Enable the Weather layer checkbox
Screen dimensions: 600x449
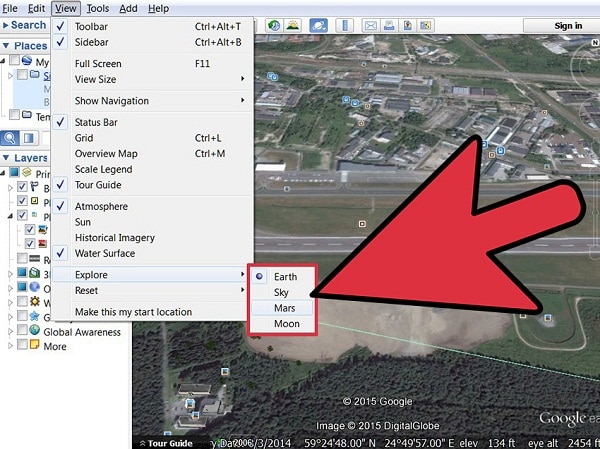(22, 302)
